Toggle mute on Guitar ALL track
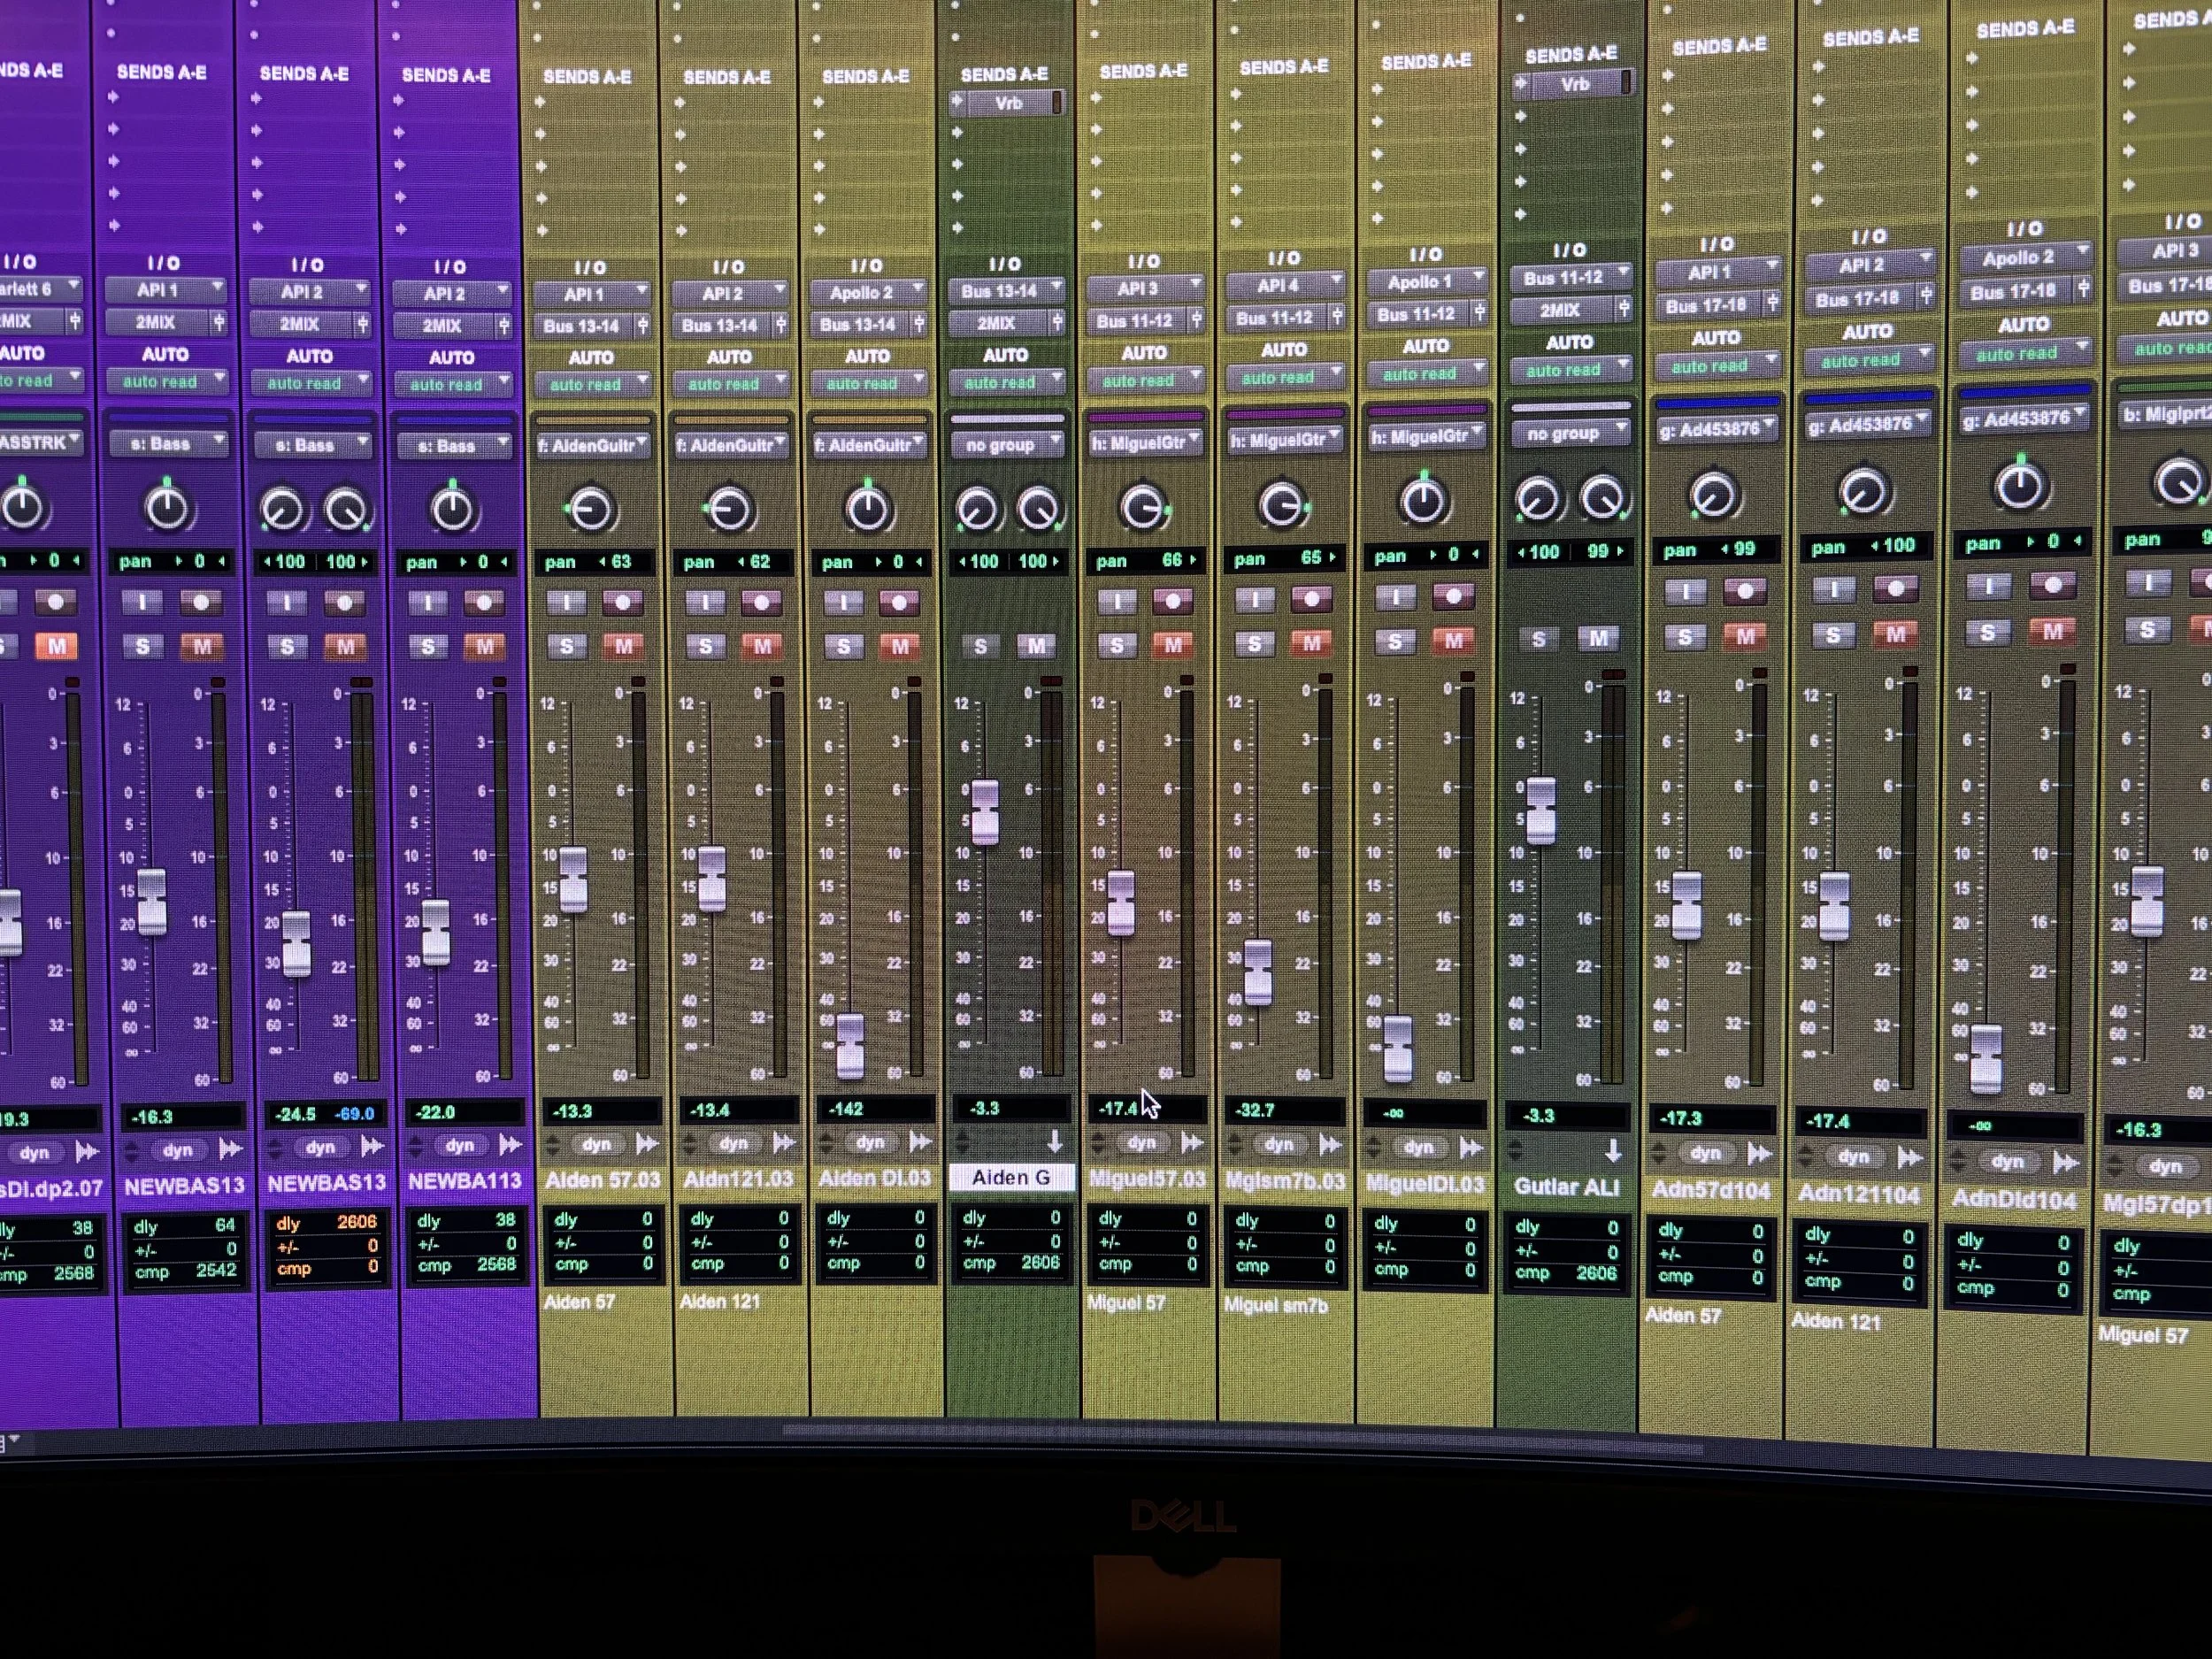The image size is (2212, 1659). pos(1598,638)
